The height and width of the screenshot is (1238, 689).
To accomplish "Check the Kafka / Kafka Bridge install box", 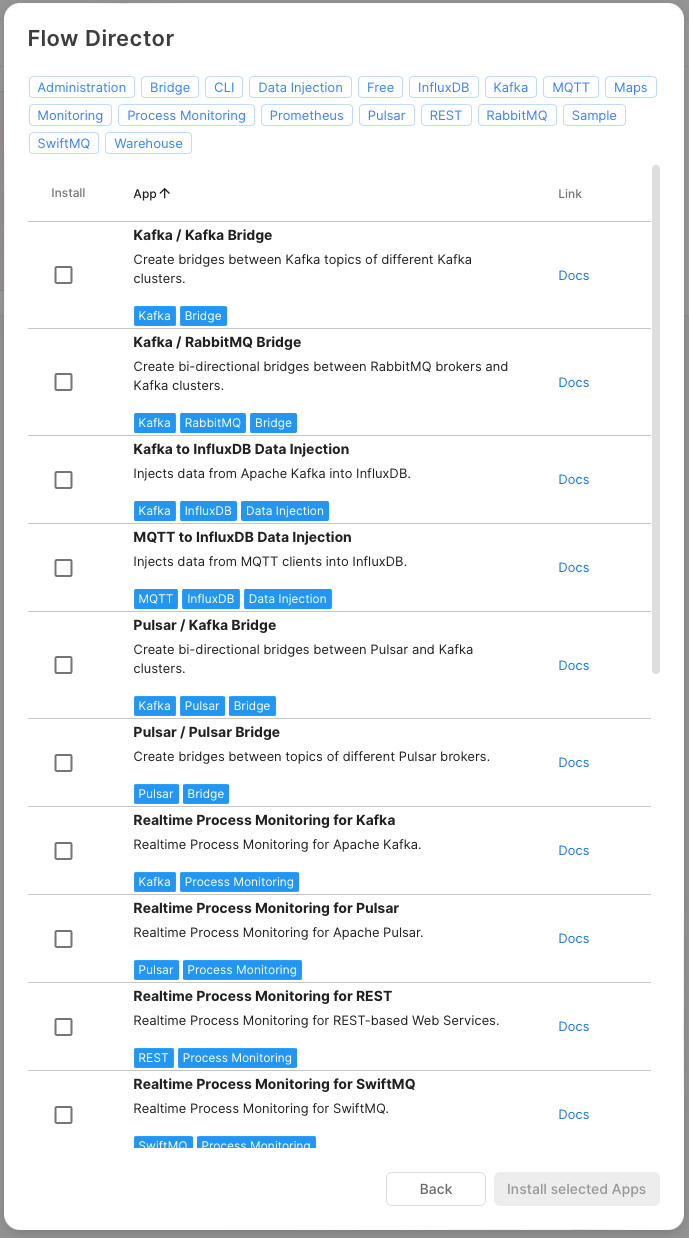I will point(64,275).
